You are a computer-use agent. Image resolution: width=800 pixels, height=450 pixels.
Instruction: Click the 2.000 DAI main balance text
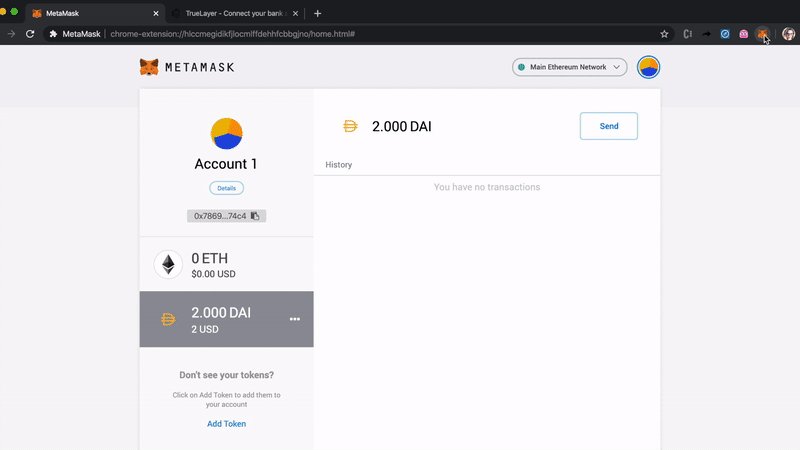pos(402,127)
